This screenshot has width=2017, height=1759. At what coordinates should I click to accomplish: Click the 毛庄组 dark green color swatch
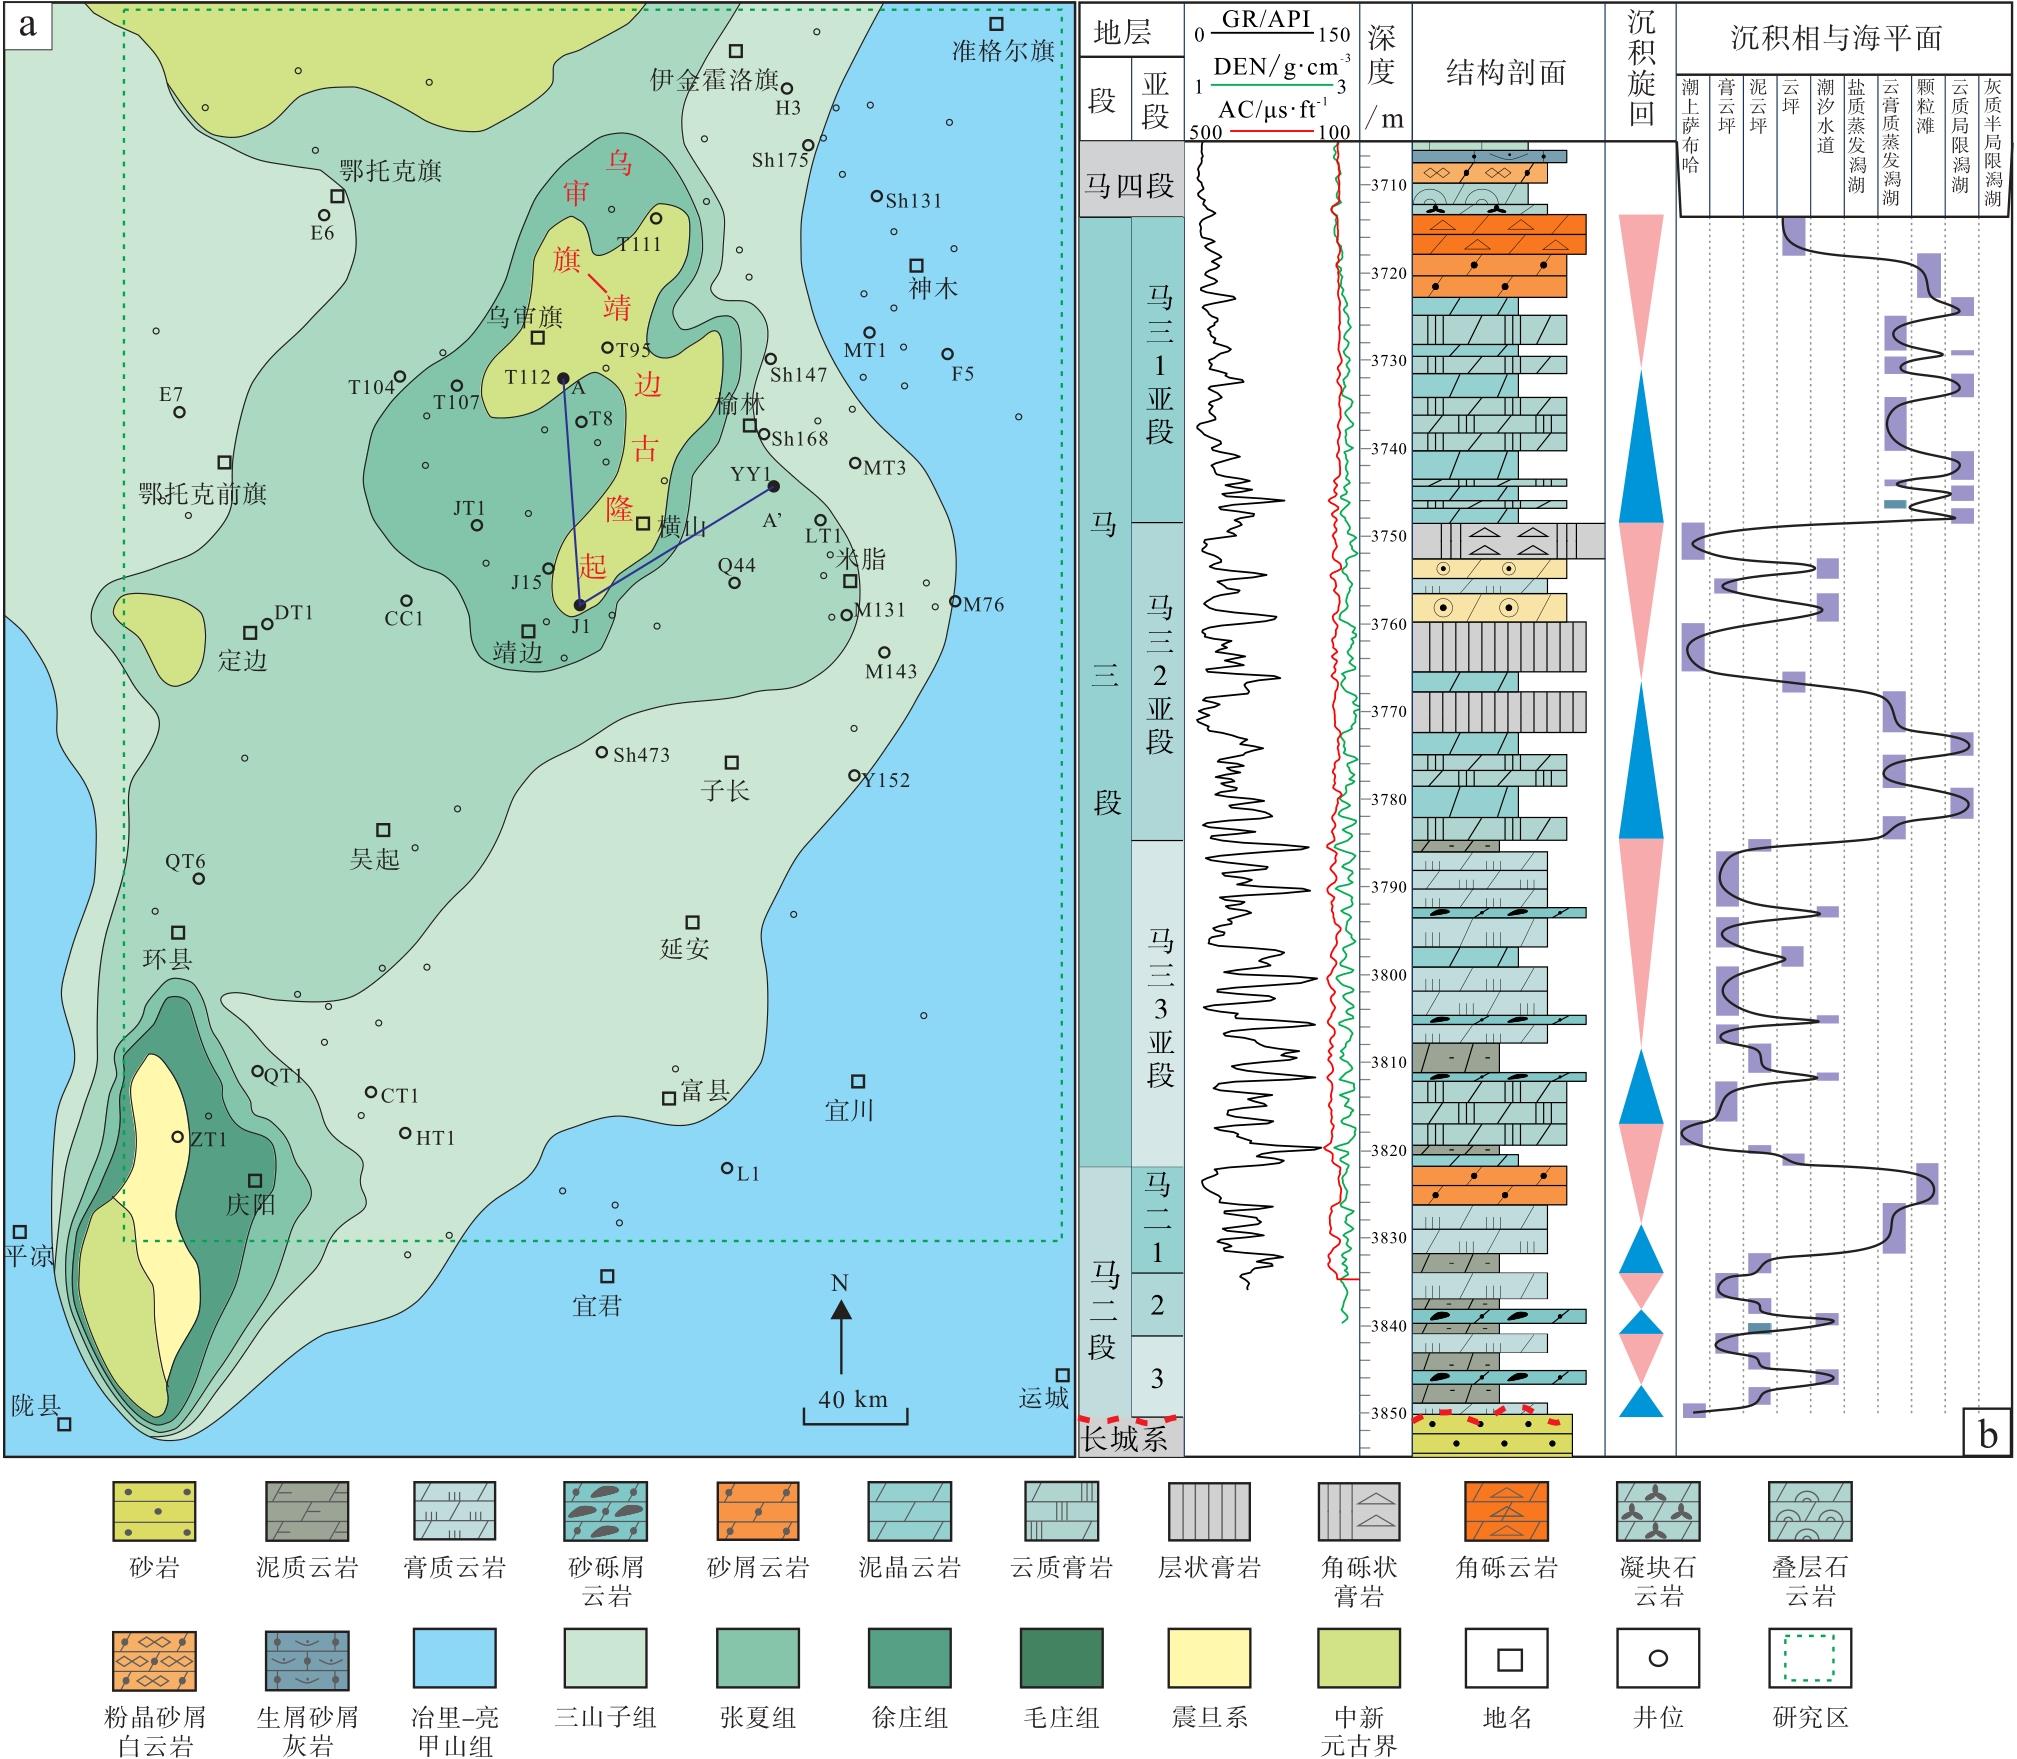1060,1659
